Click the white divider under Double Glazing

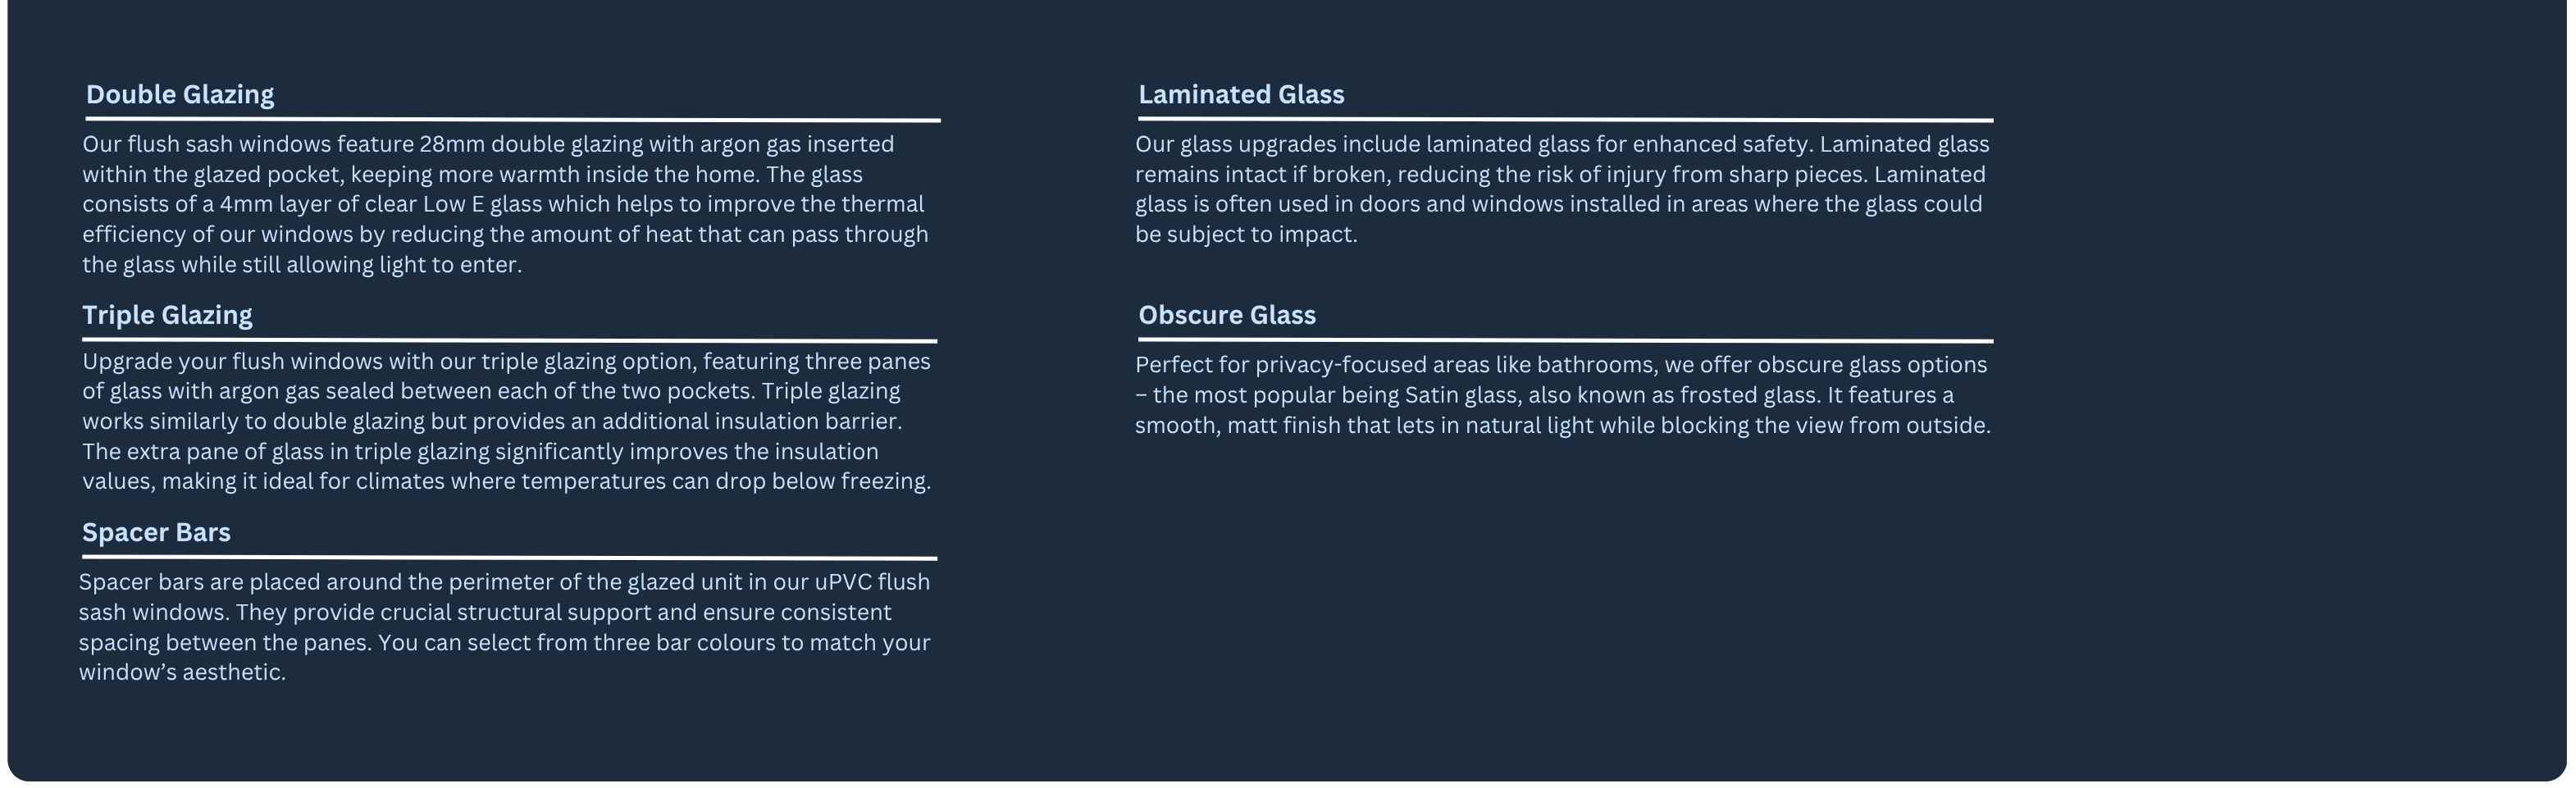coord(513,120)
